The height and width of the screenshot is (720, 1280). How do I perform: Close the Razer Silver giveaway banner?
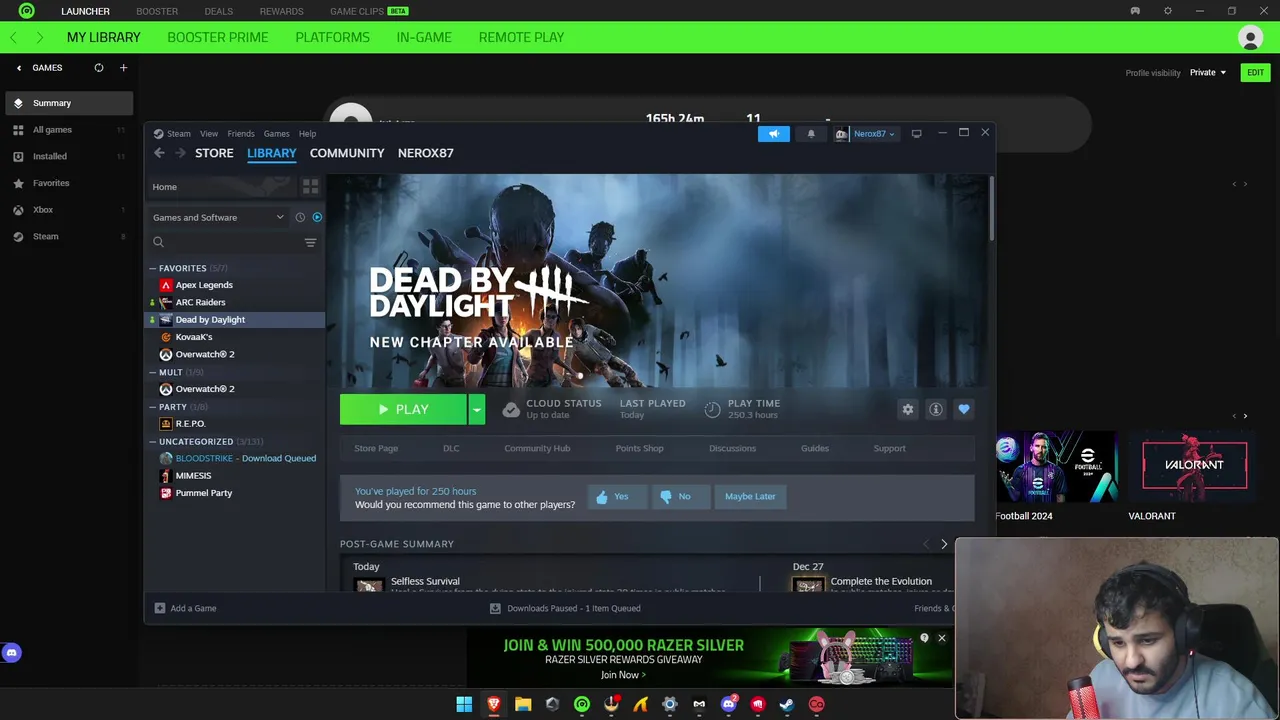(x=941, y=638)
